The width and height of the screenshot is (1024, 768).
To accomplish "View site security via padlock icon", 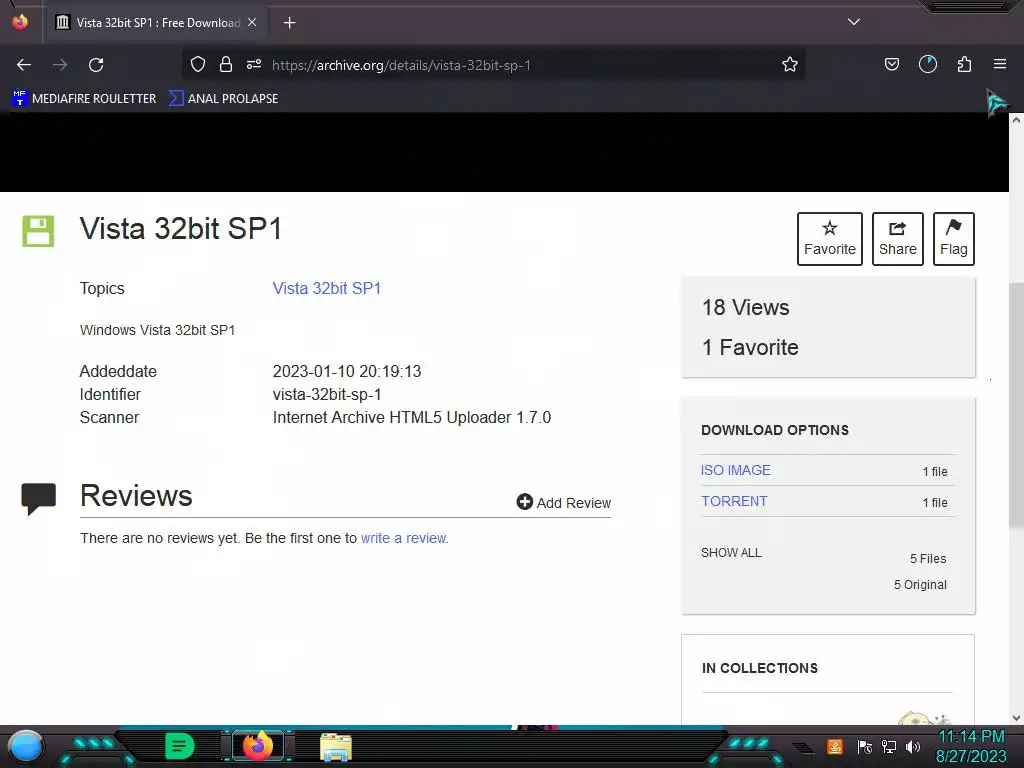I will (x=226, y=64).
